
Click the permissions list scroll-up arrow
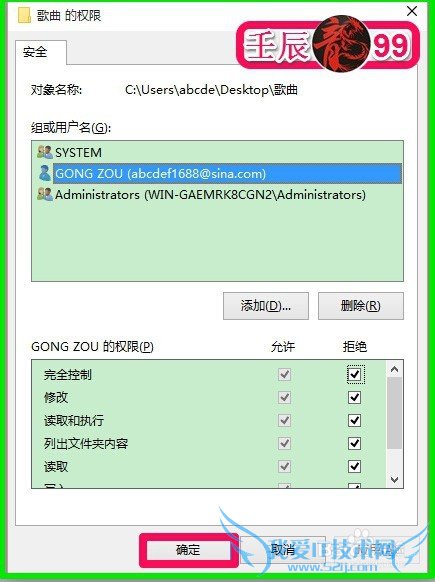395,369
